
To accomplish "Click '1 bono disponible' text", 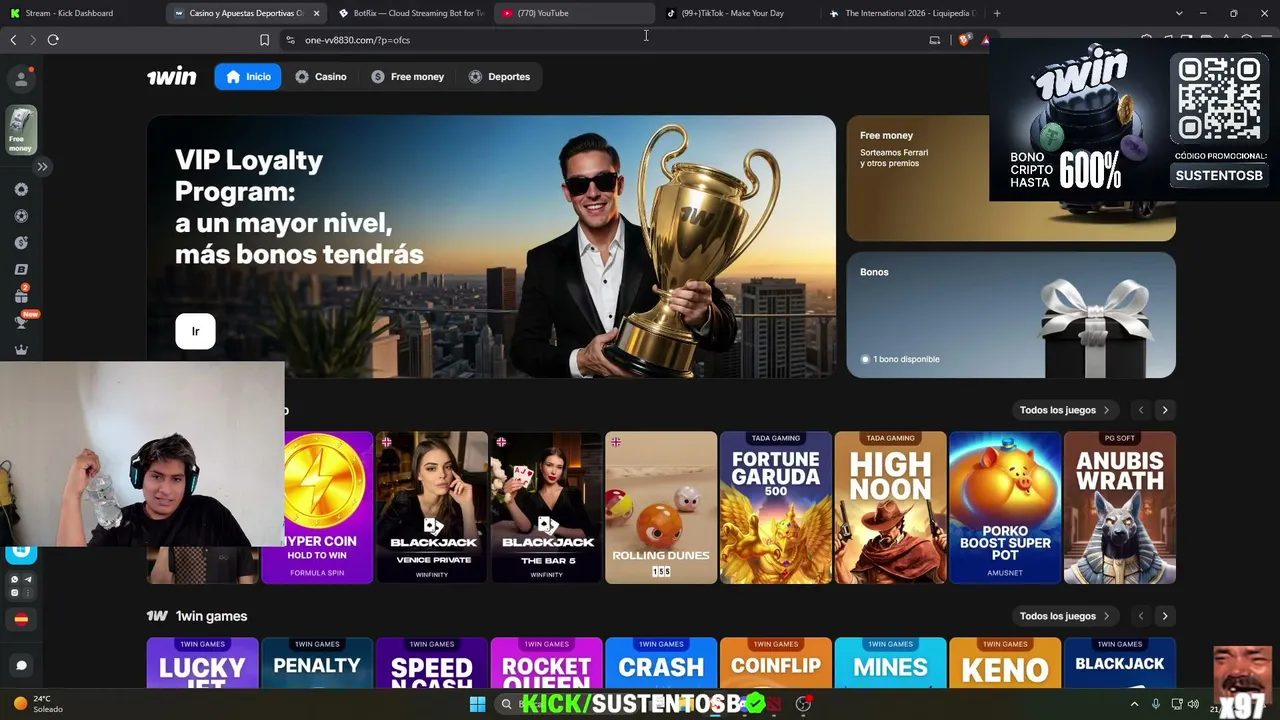I will [906, 359].
